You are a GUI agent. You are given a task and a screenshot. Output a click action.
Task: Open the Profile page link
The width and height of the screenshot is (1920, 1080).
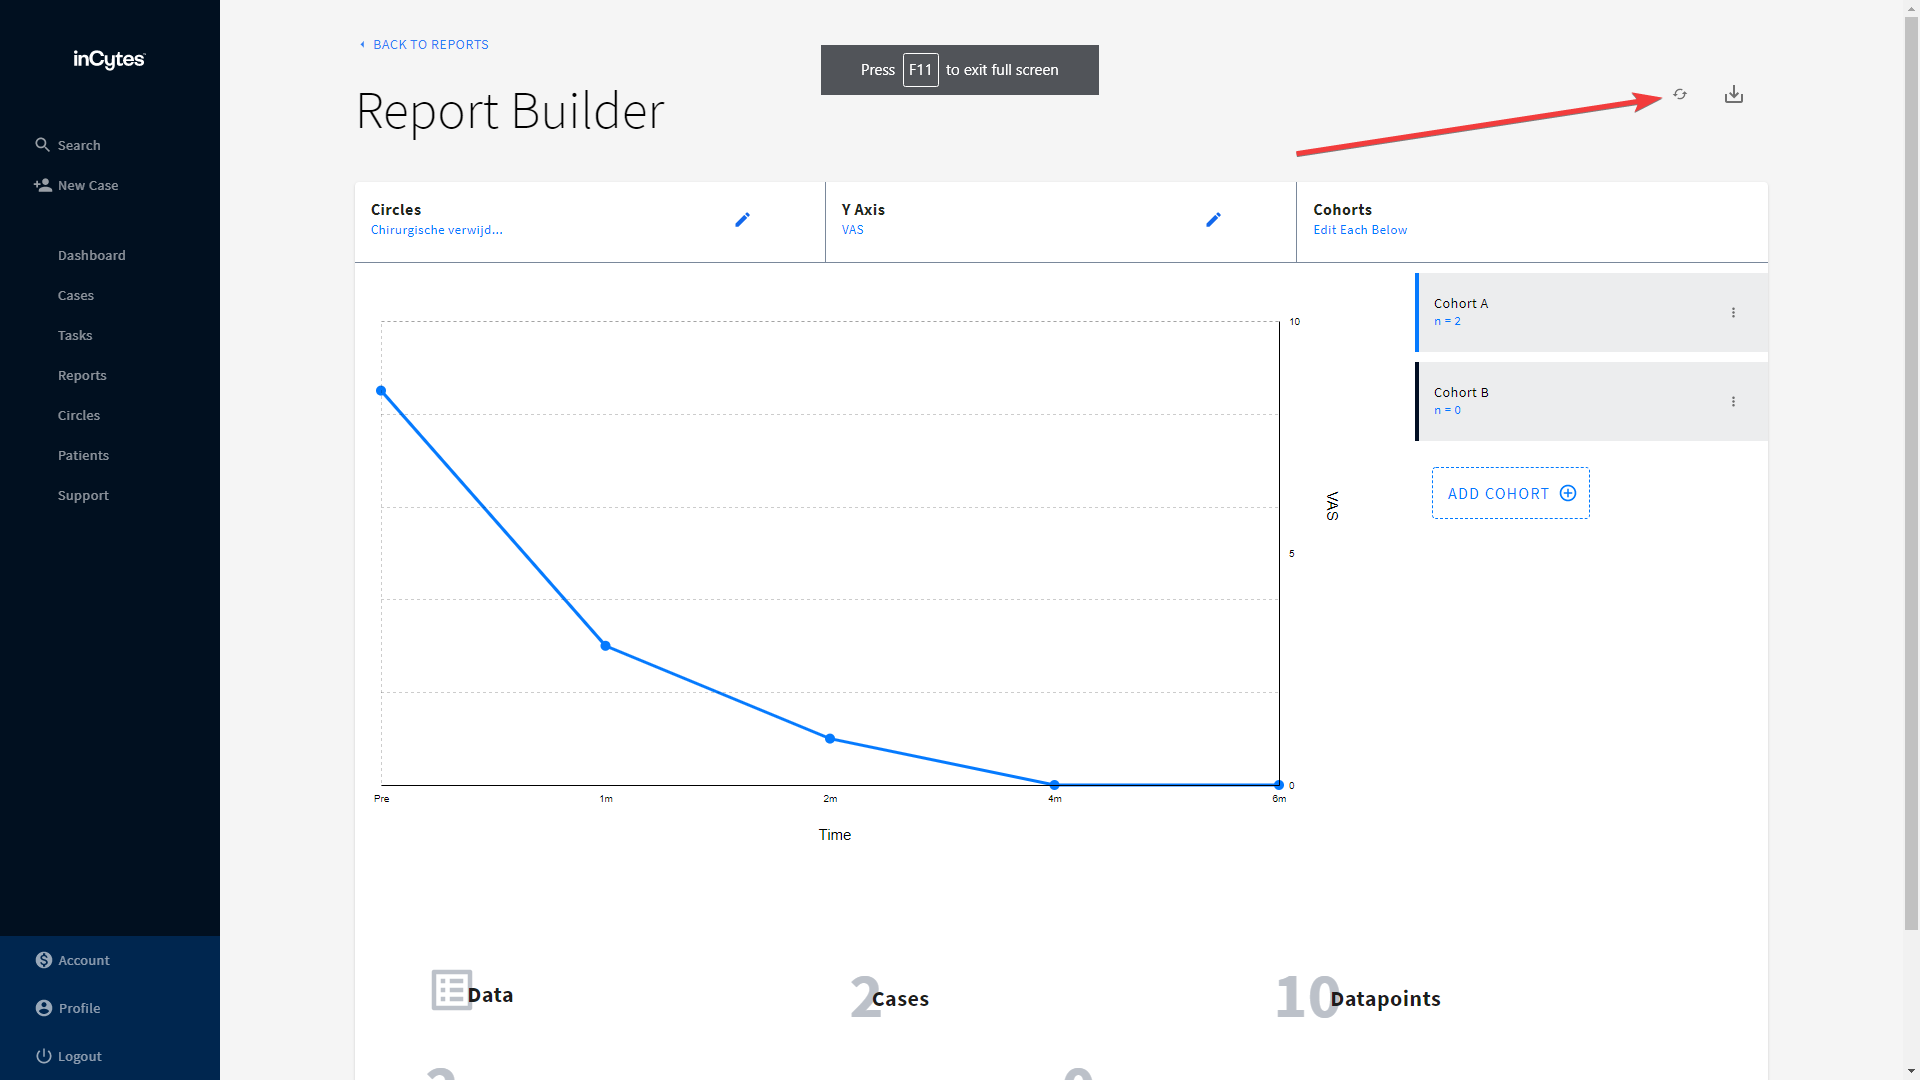(x=79, y=1008)
